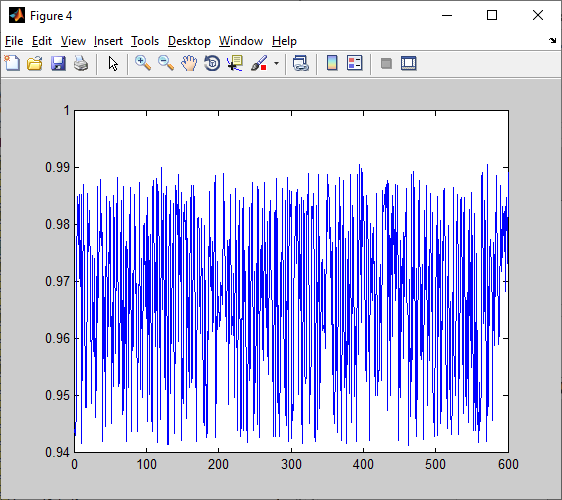Screen dimensions: 562x500
Task: Open the Insert menu
Action: (x=108, y=41)
